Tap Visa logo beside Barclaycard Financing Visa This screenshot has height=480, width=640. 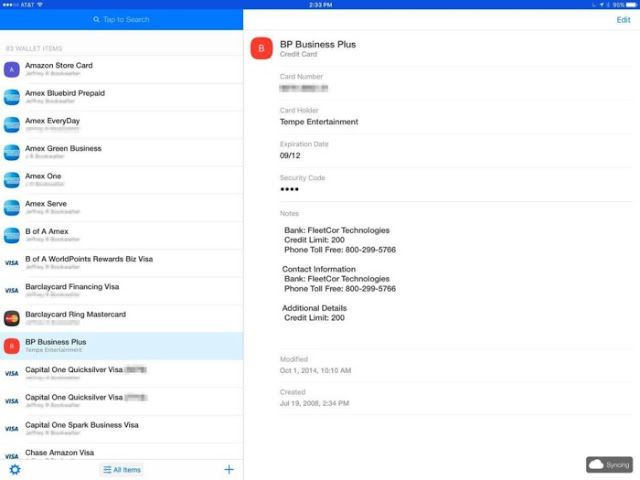[12, 291]
